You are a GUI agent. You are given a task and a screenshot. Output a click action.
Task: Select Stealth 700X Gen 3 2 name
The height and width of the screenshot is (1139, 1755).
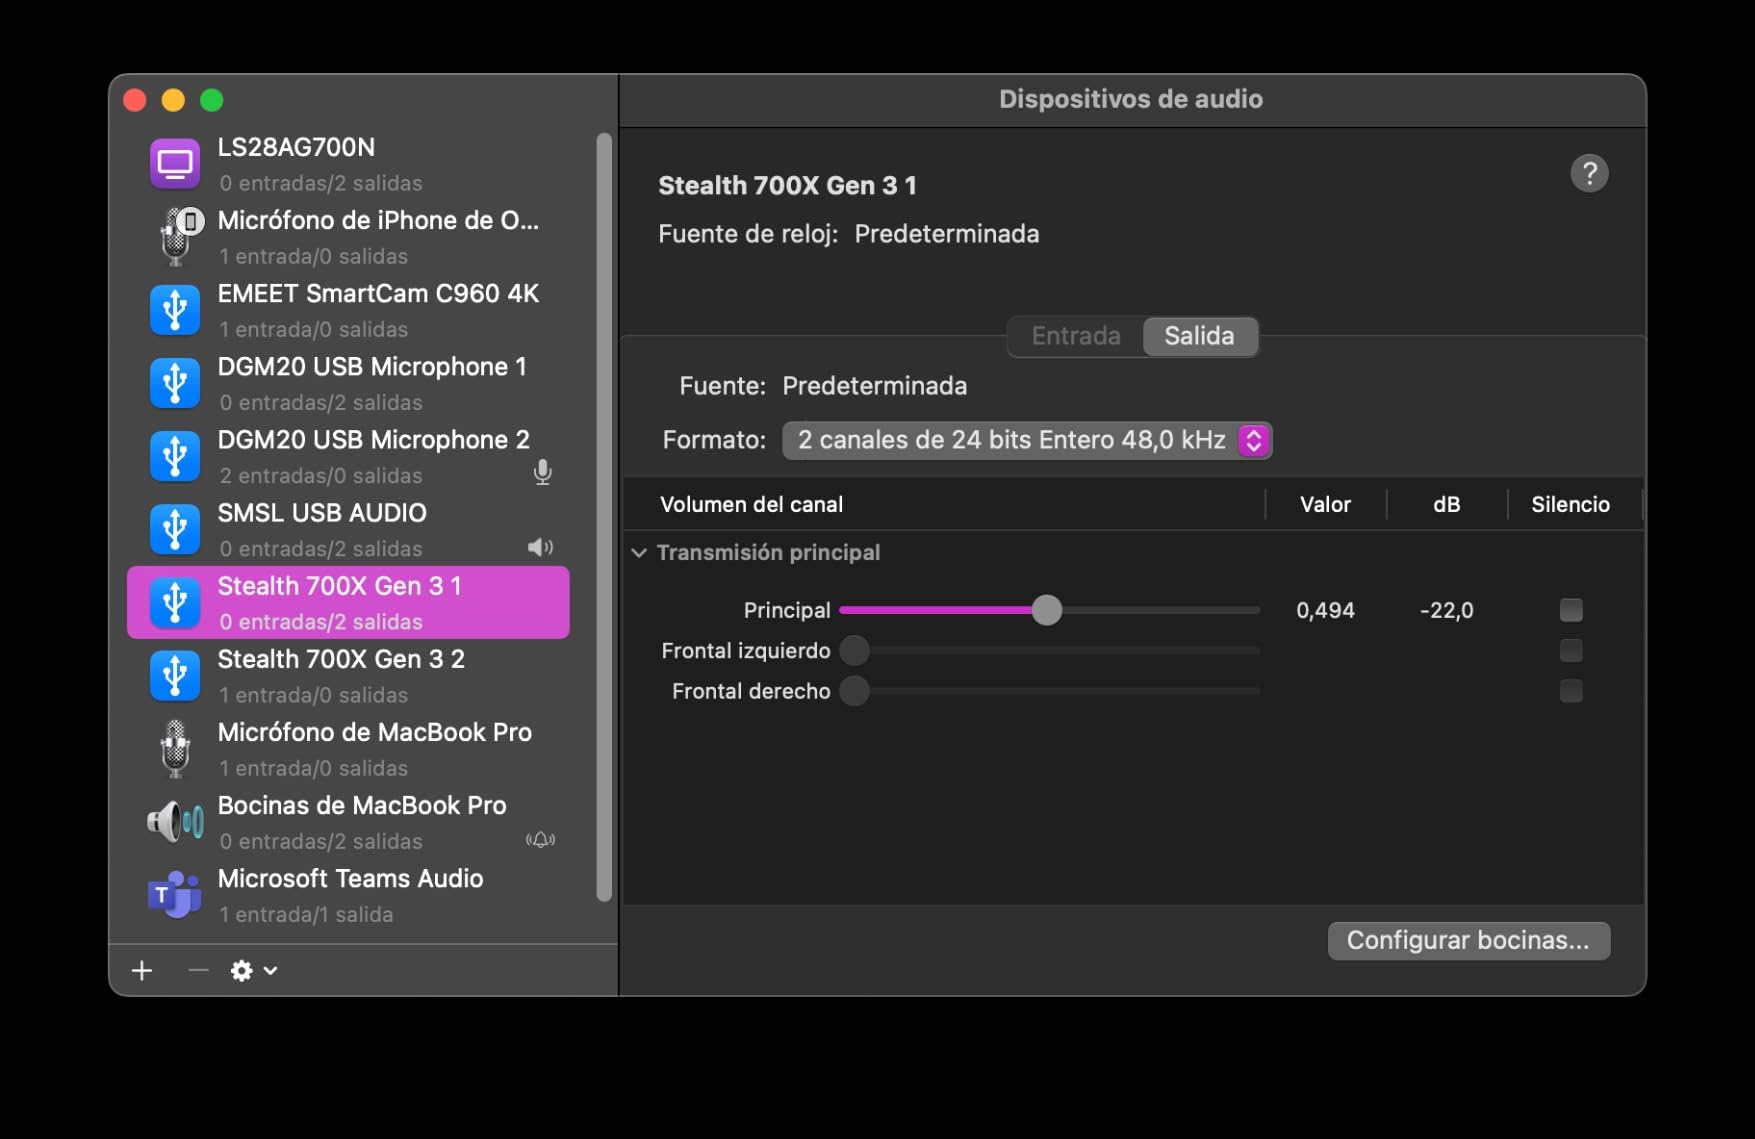click(x=341, y=659)
